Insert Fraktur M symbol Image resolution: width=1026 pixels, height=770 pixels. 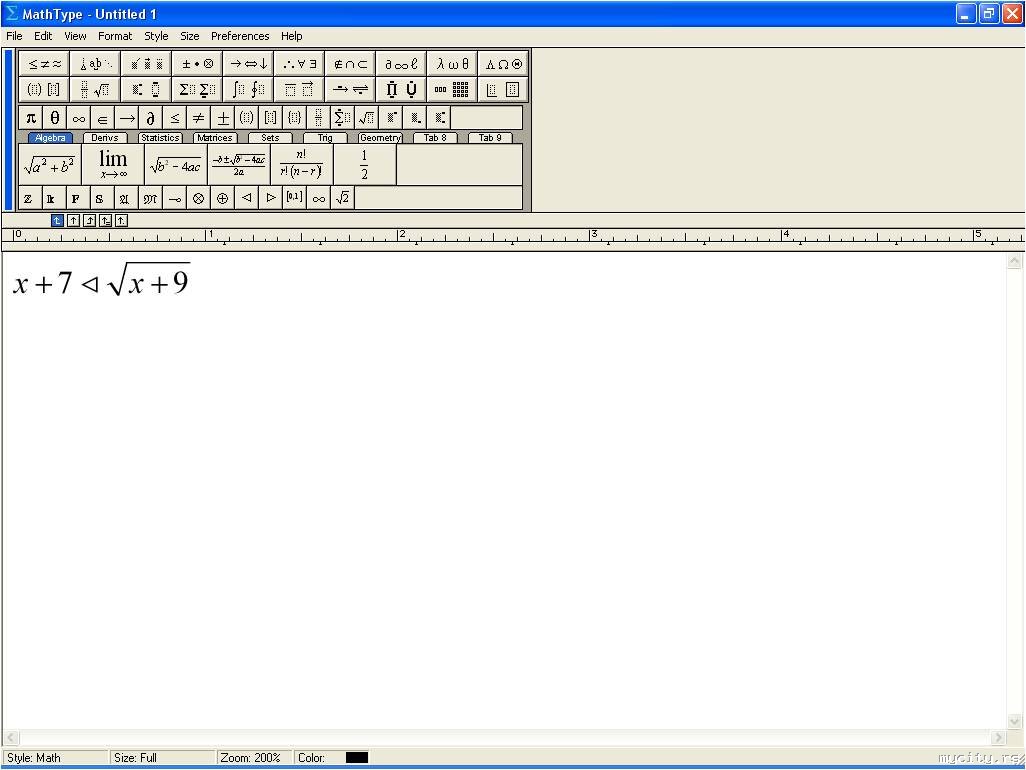tap(150, 198)
